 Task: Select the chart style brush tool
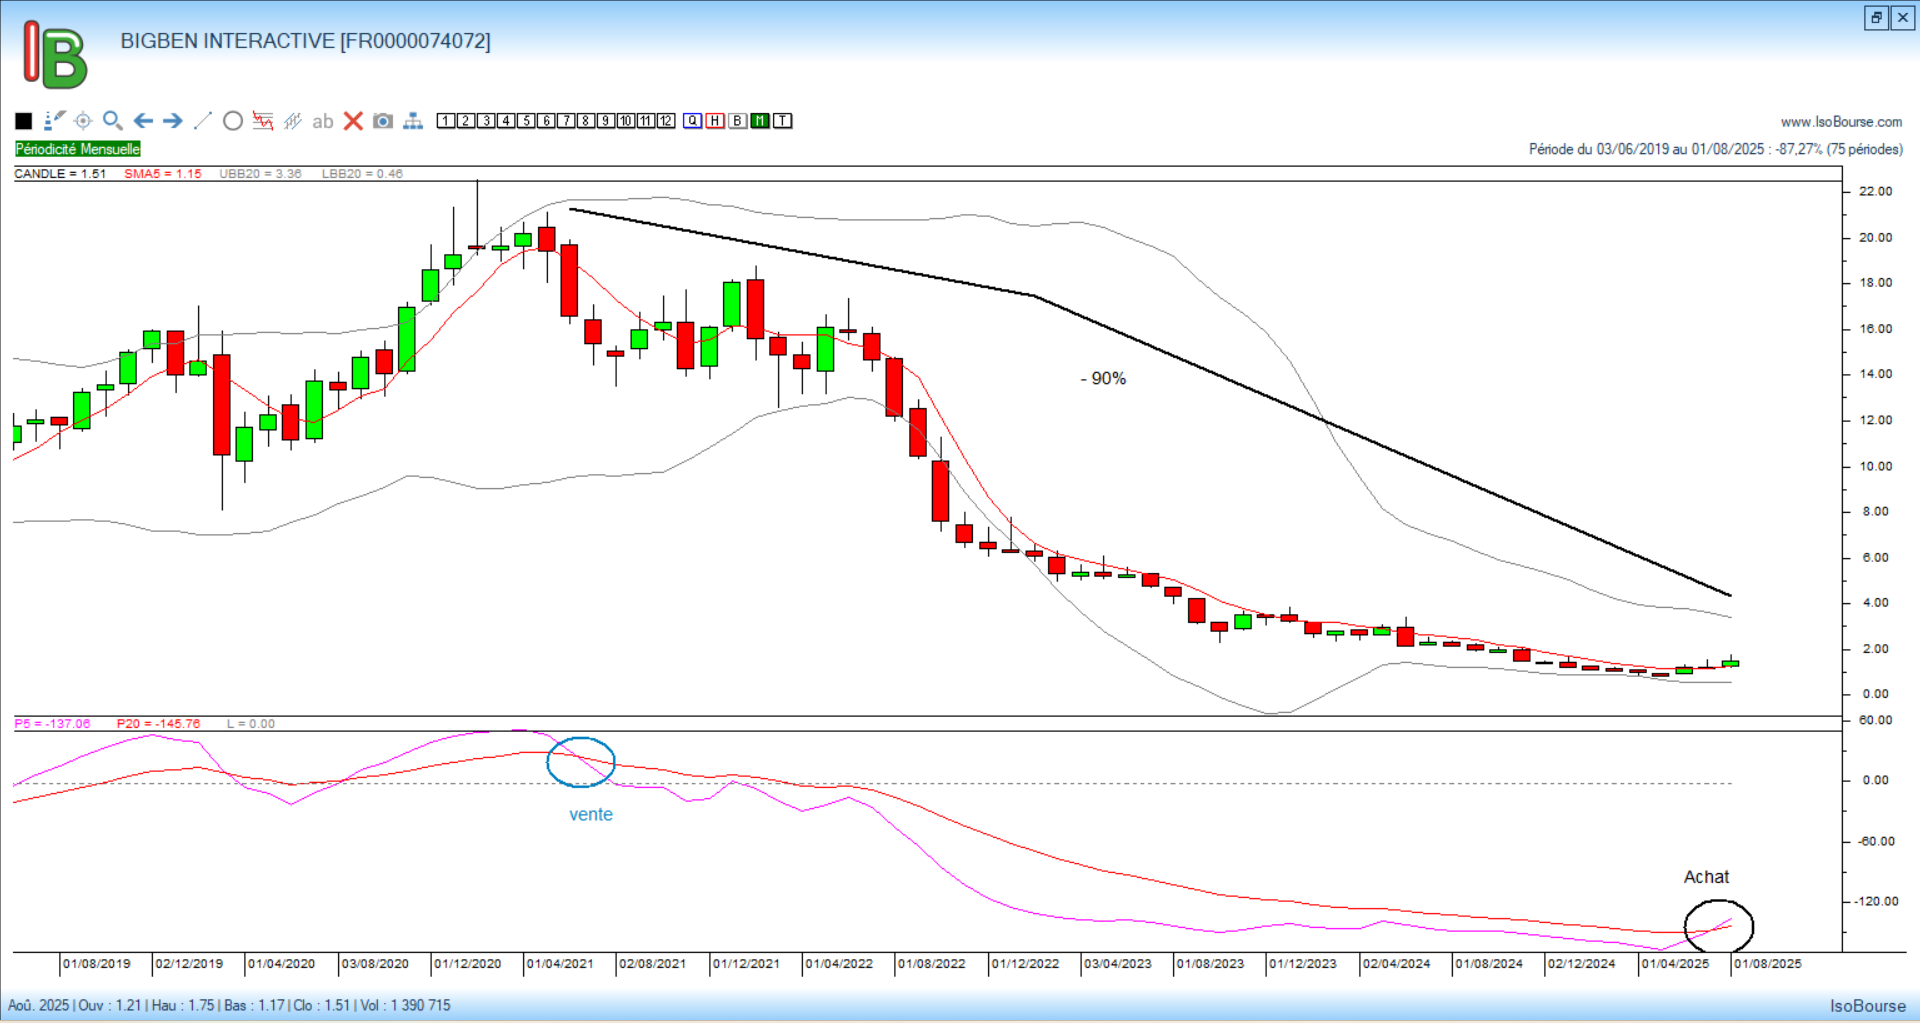click(x=54, y=121)
